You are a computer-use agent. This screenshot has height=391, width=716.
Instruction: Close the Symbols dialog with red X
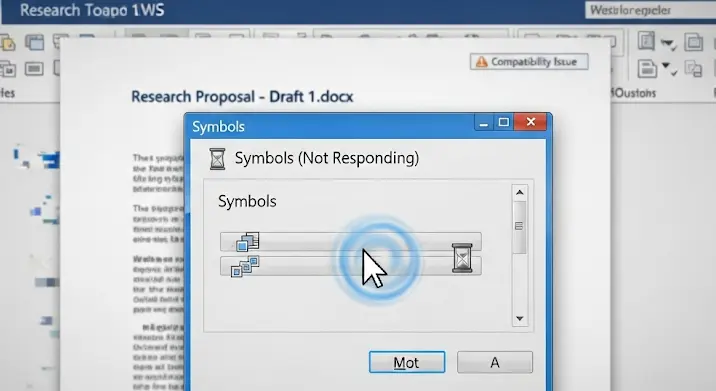531,122
